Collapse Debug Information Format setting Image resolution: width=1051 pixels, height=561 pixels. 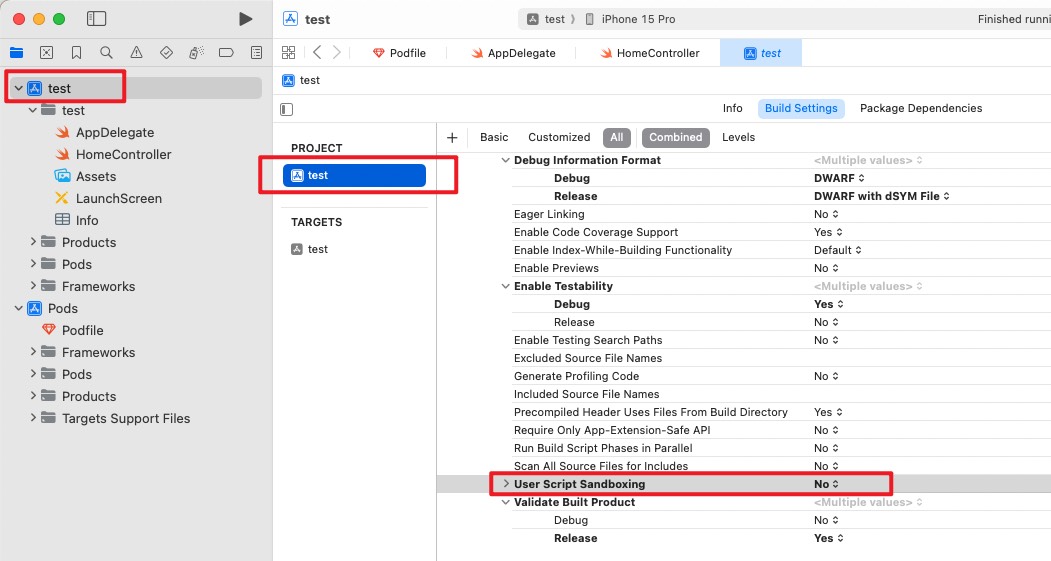505,160
